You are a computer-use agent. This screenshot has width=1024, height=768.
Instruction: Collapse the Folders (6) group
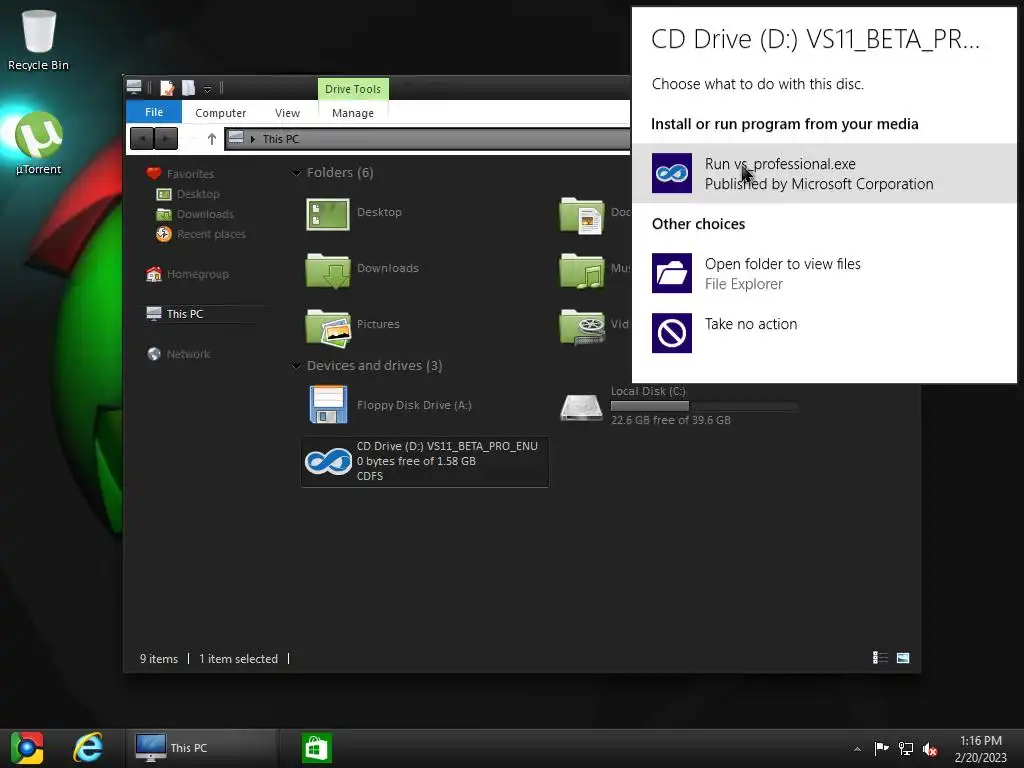pos(296,173)
